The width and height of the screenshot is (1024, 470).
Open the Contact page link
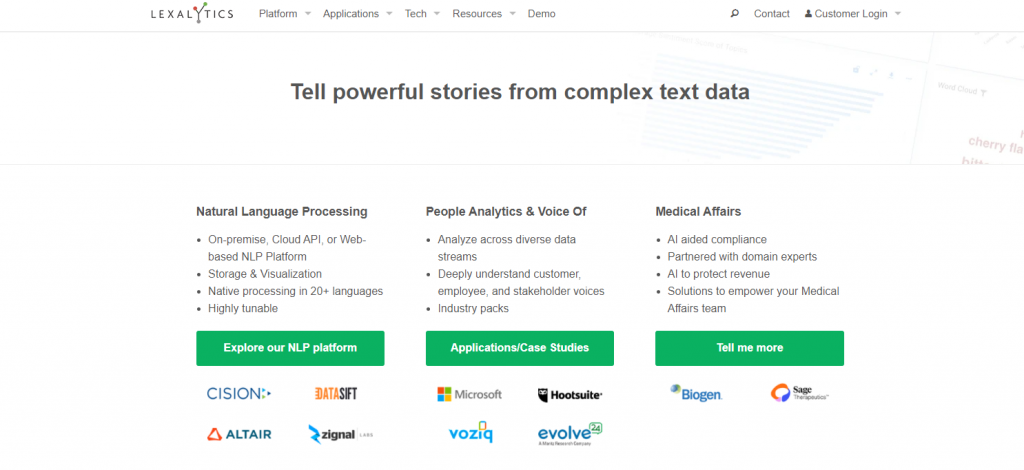click(771, 14)
